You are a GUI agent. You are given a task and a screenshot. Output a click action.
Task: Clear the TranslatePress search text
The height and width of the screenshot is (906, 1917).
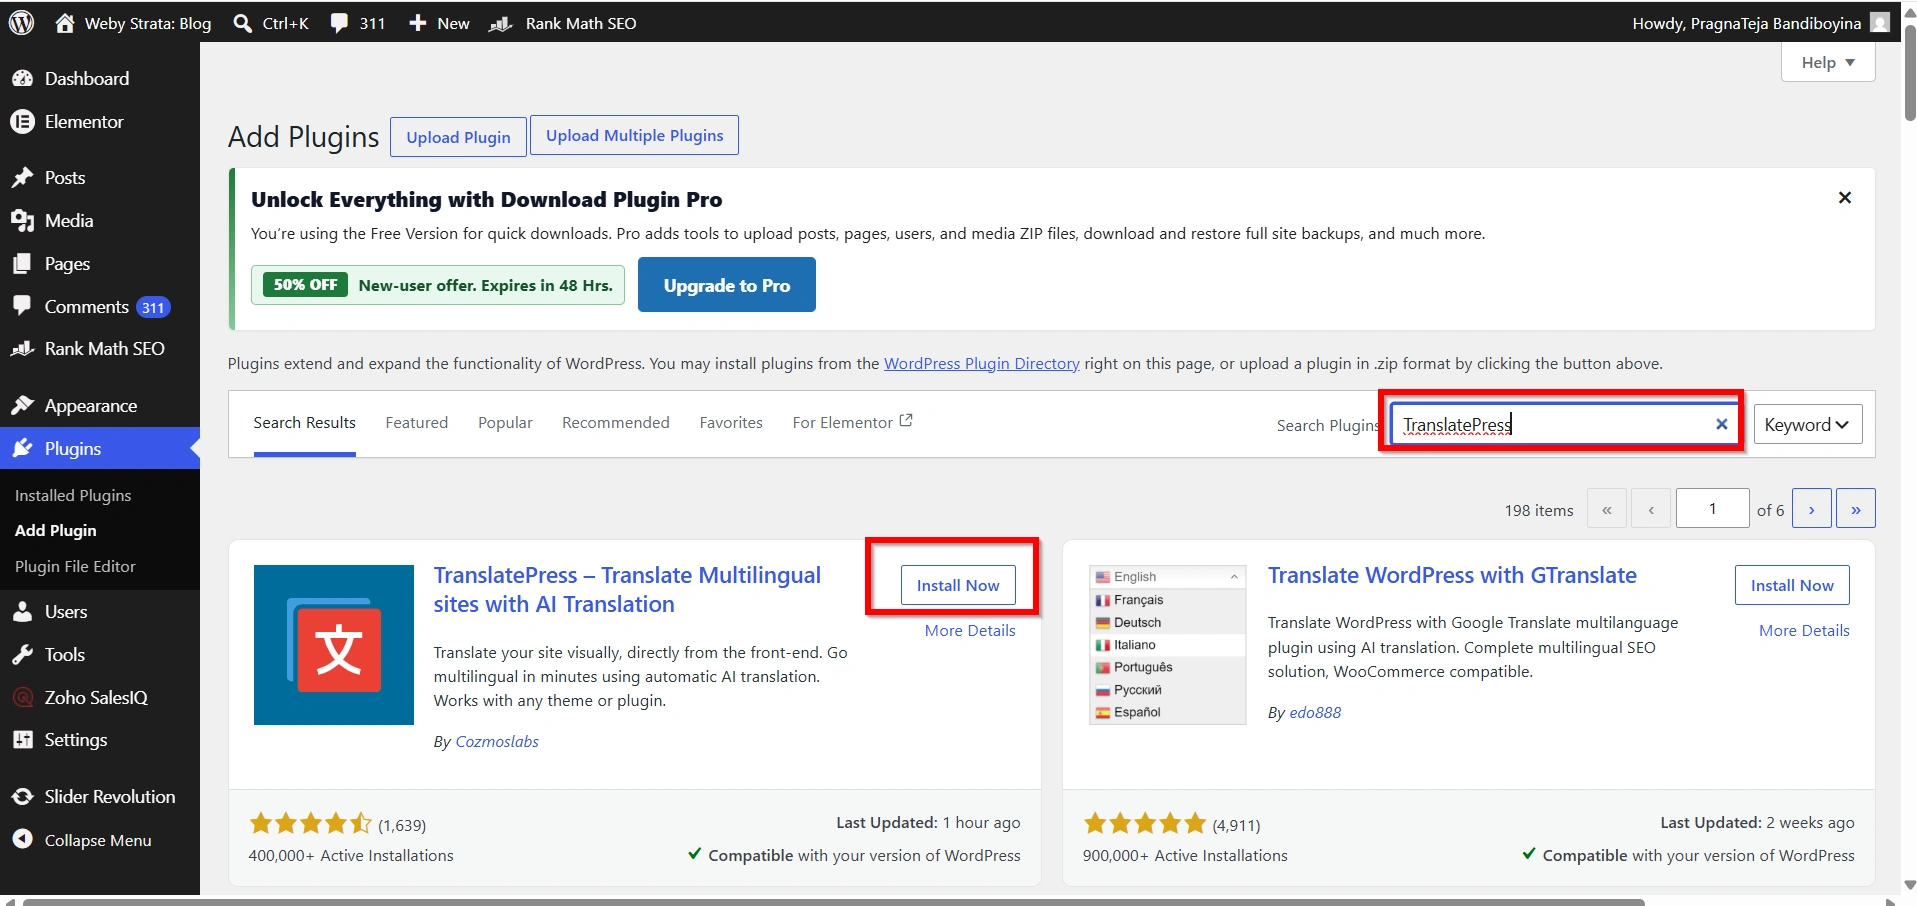point(1722,424)
